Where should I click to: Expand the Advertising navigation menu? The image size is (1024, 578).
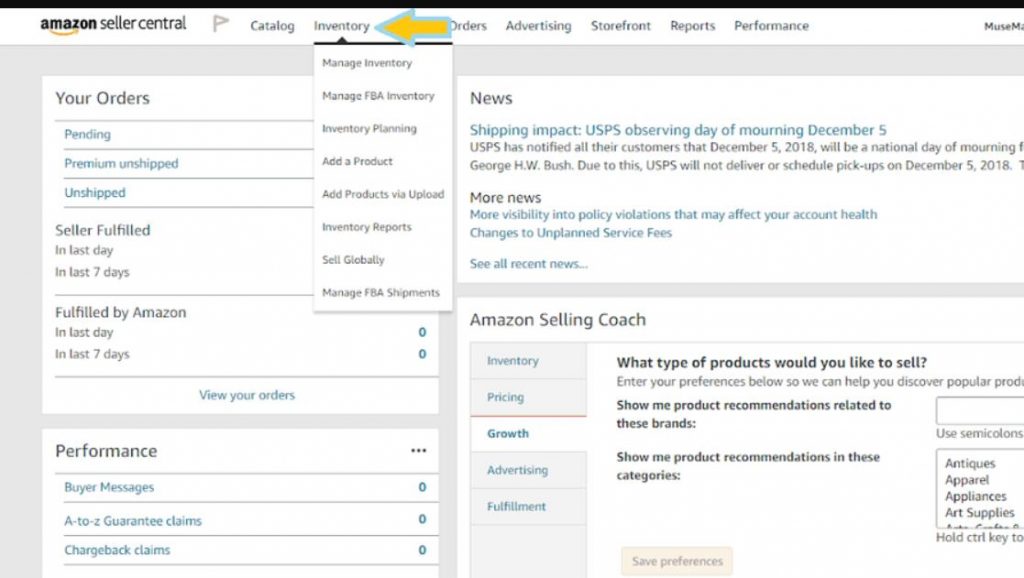point(538,26)
